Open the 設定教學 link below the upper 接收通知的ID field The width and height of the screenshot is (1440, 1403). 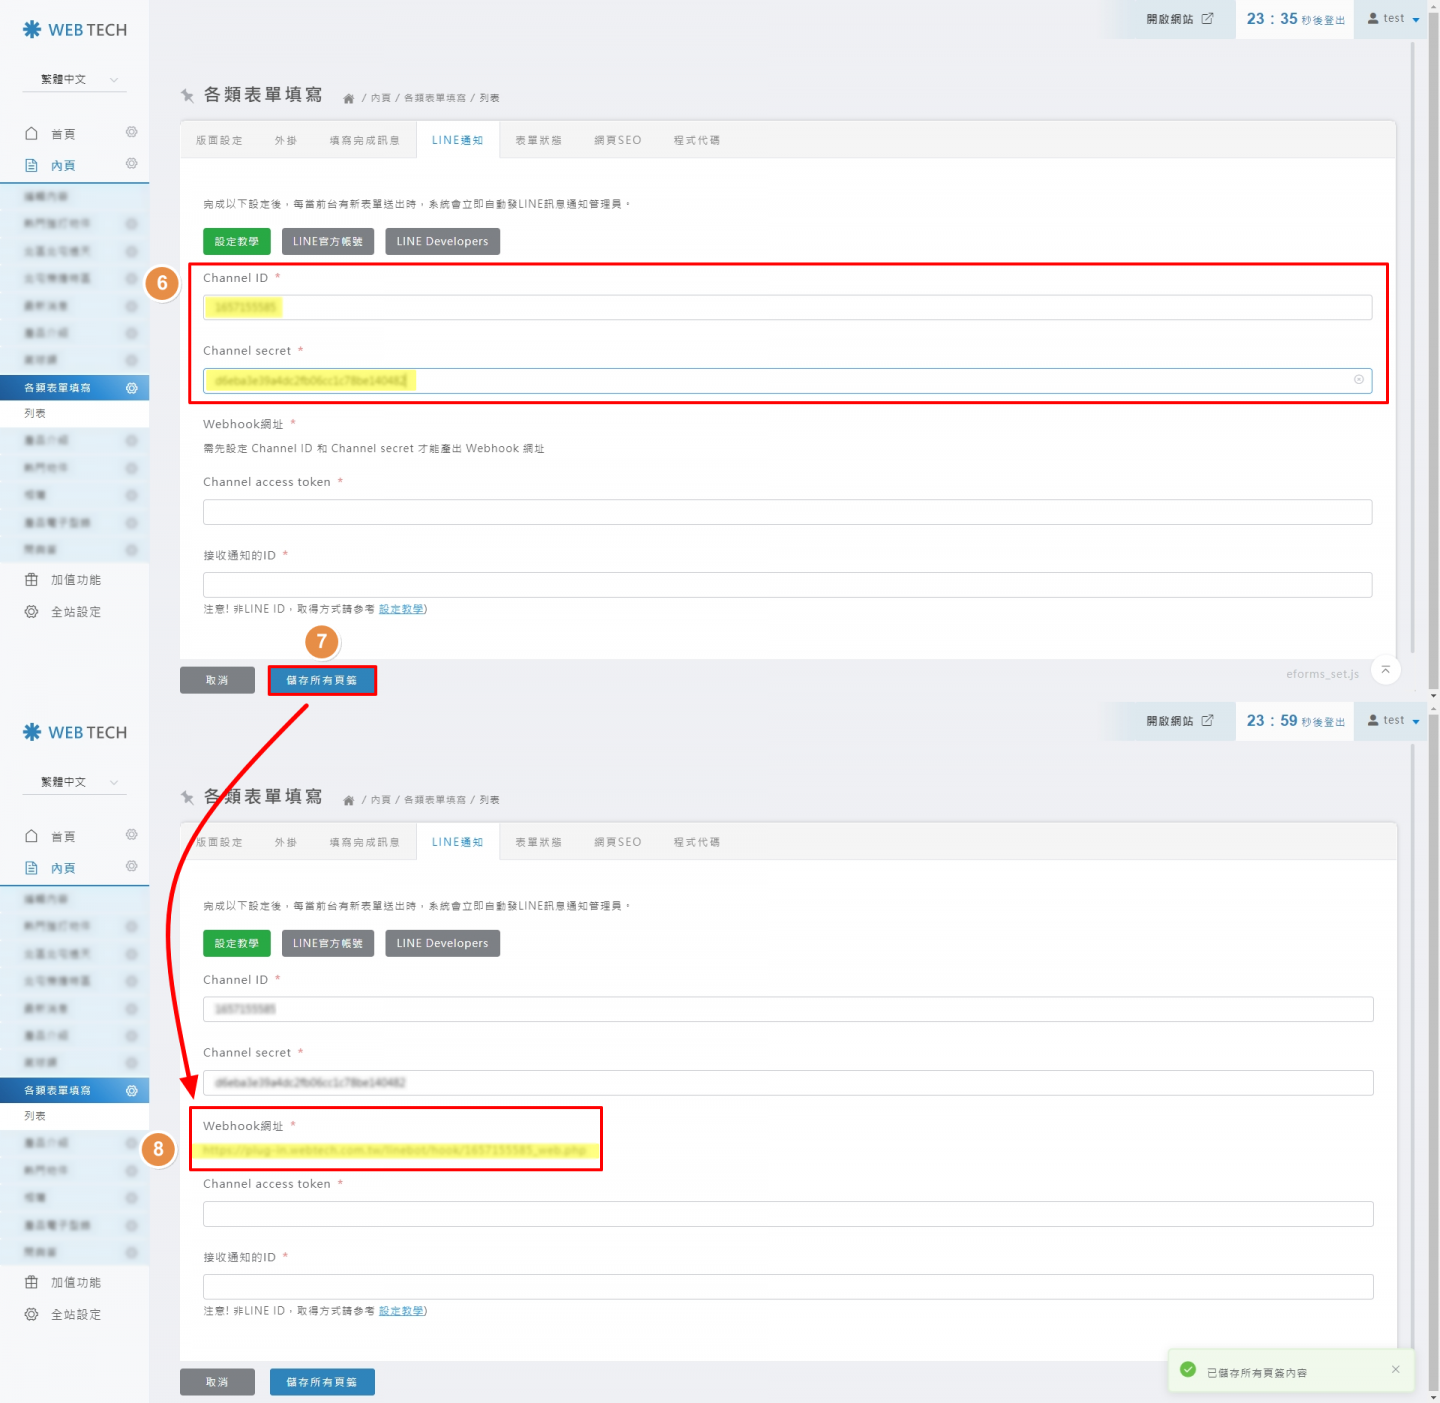click(401, 609)
